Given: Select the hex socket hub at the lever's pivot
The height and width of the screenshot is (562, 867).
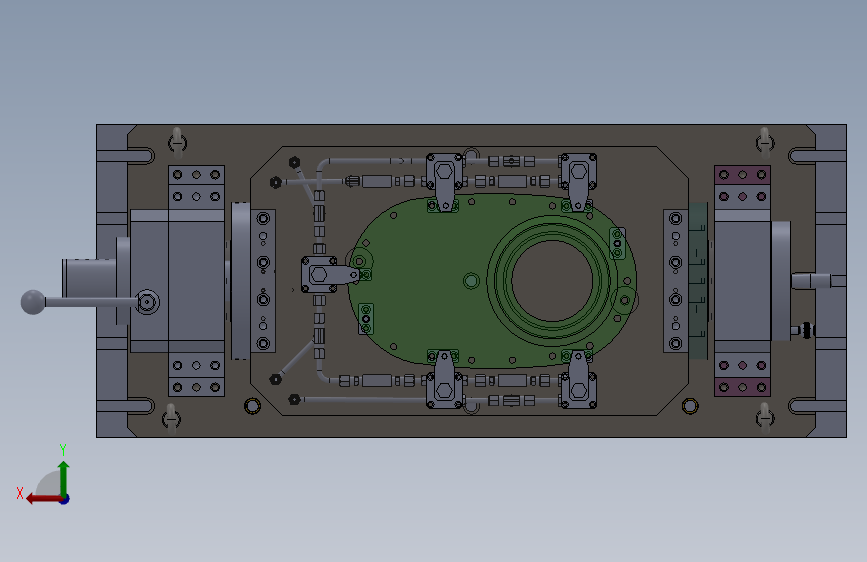Looking at the screenshot, I should pos(147,302).
